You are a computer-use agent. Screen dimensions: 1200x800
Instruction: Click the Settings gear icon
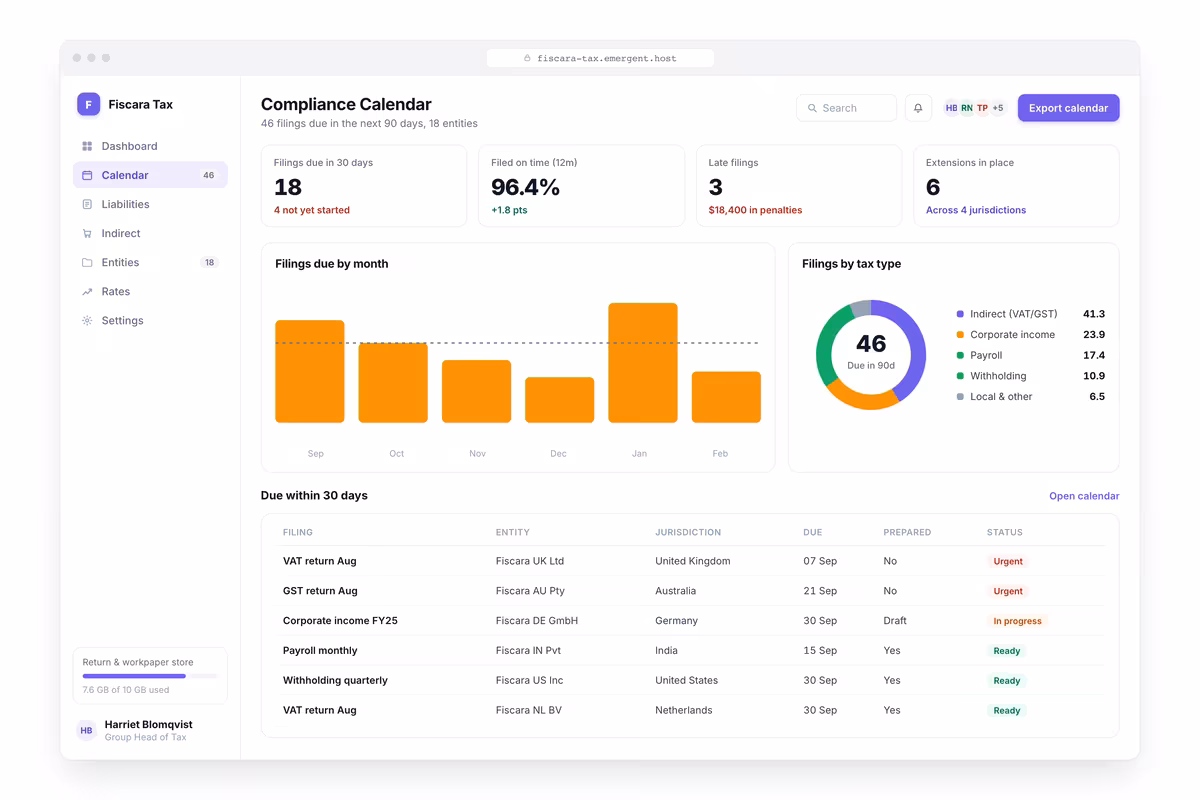point(87,320)
